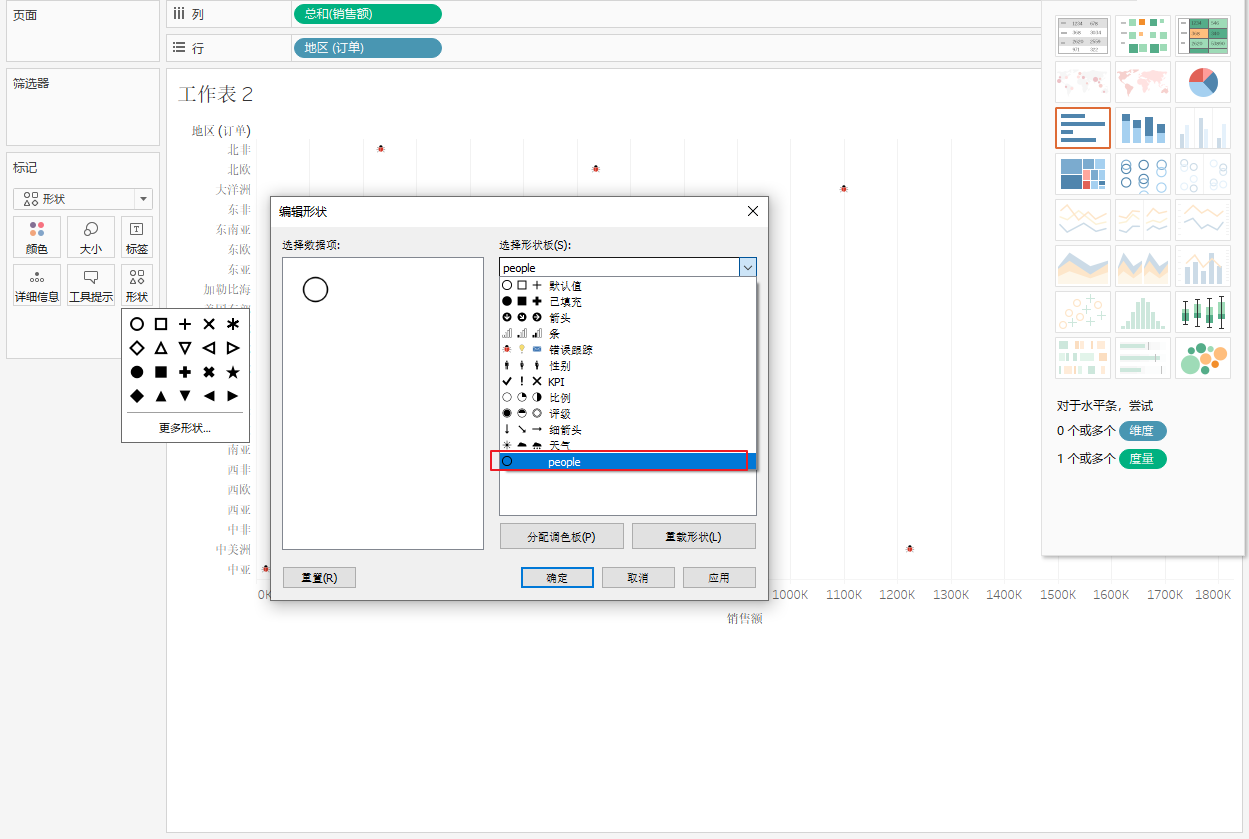Select the filled right-pointing triangle shape
The height and width of the screenshot is (839, 1249).
point(233,396)
